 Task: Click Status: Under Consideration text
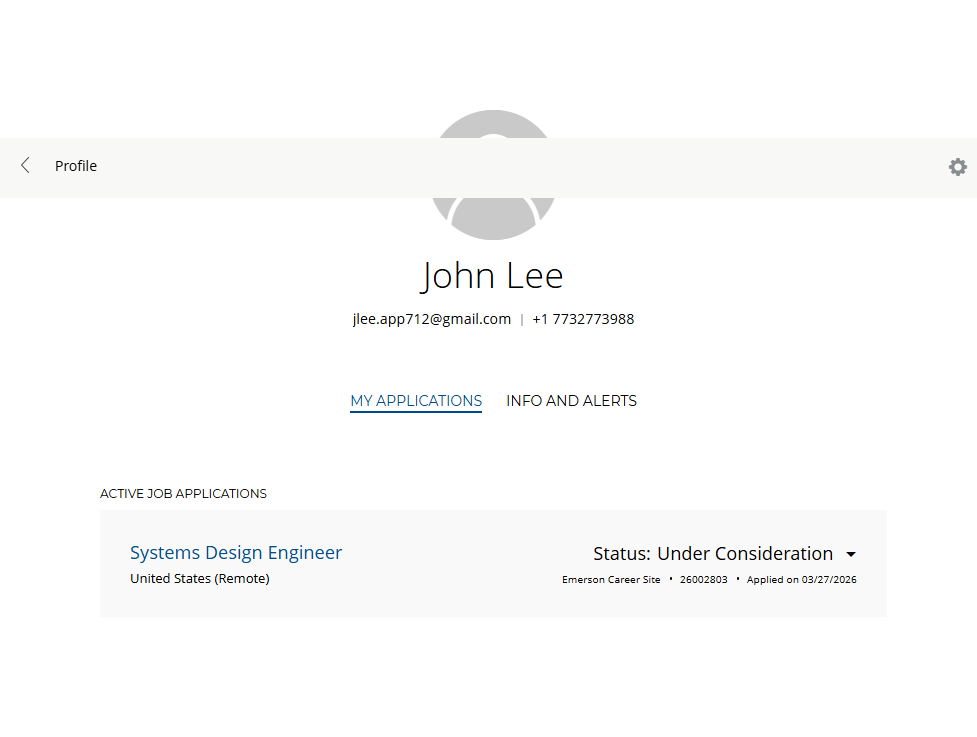pos(712,554)
